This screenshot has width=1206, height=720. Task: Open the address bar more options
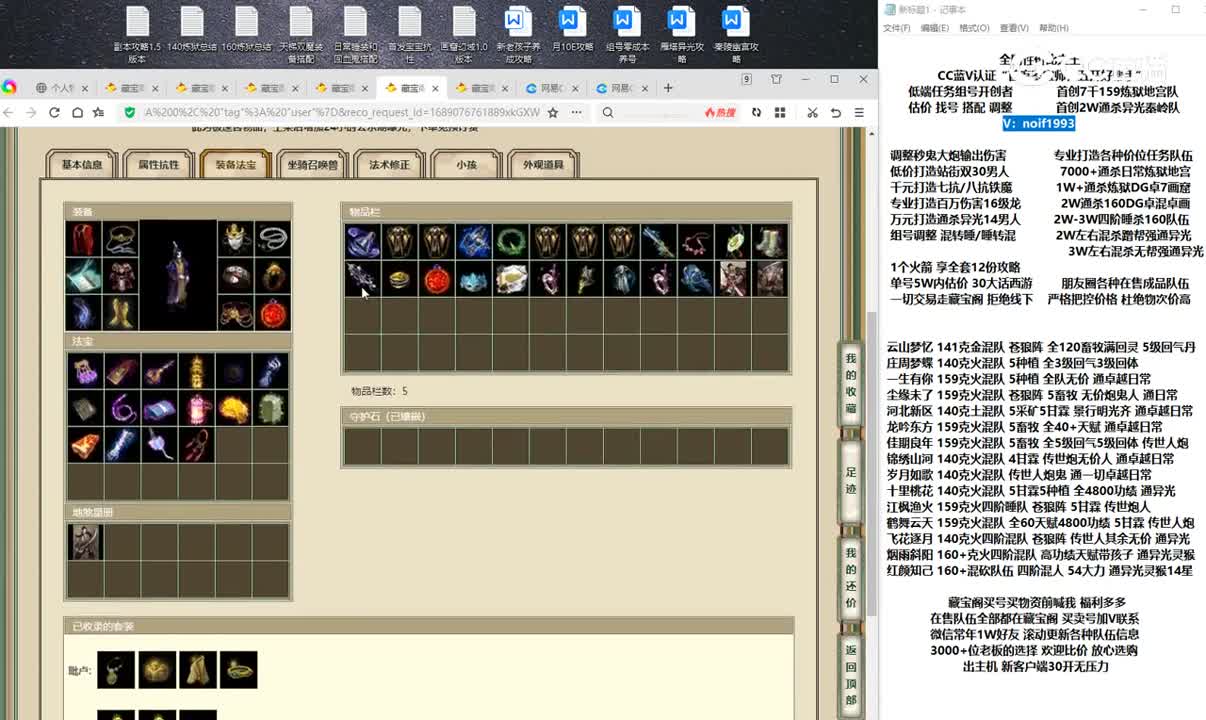(576, 113)
